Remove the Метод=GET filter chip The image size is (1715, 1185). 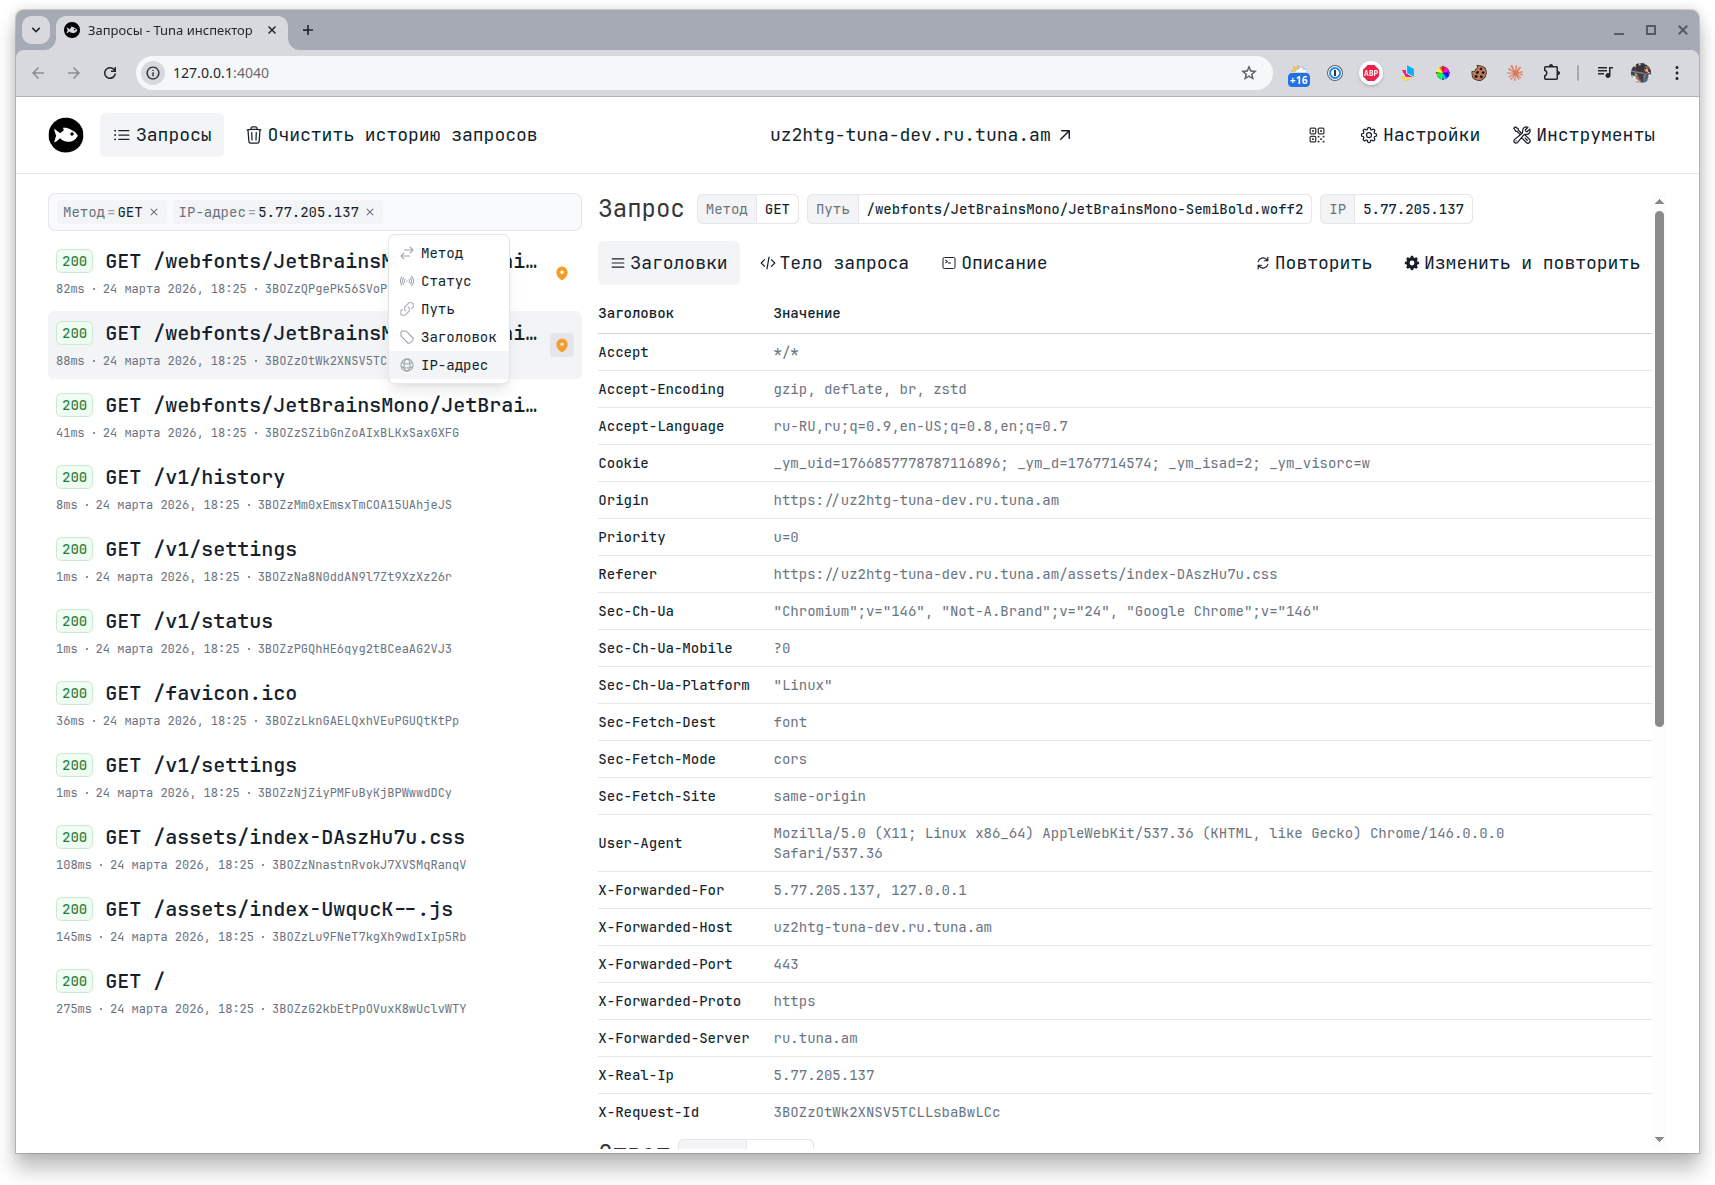(x=154, y=212)
